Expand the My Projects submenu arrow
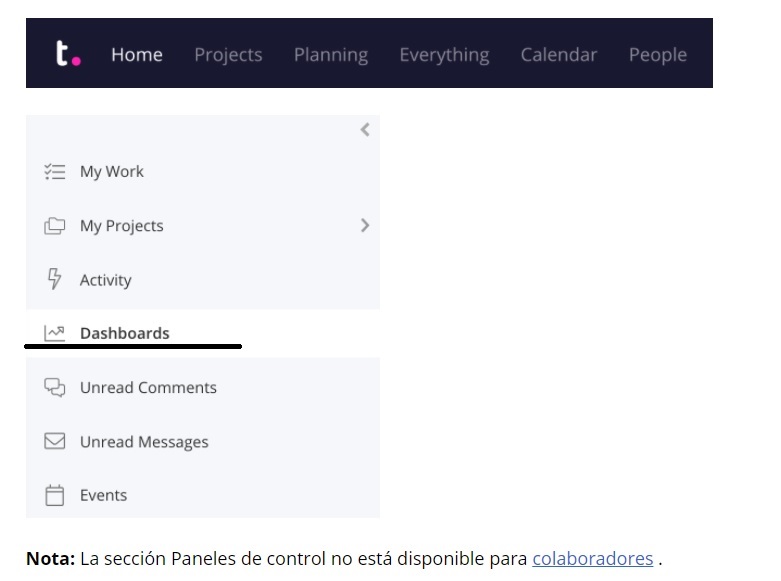Viewport: 781px width, 581px height. 365,226
